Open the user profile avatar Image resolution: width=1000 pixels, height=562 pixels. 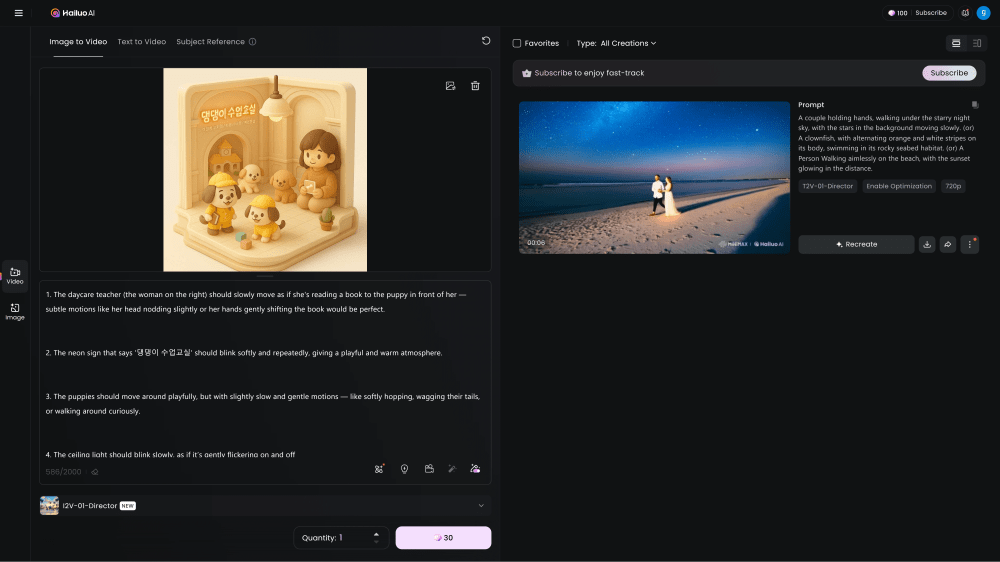coord(983,13)
